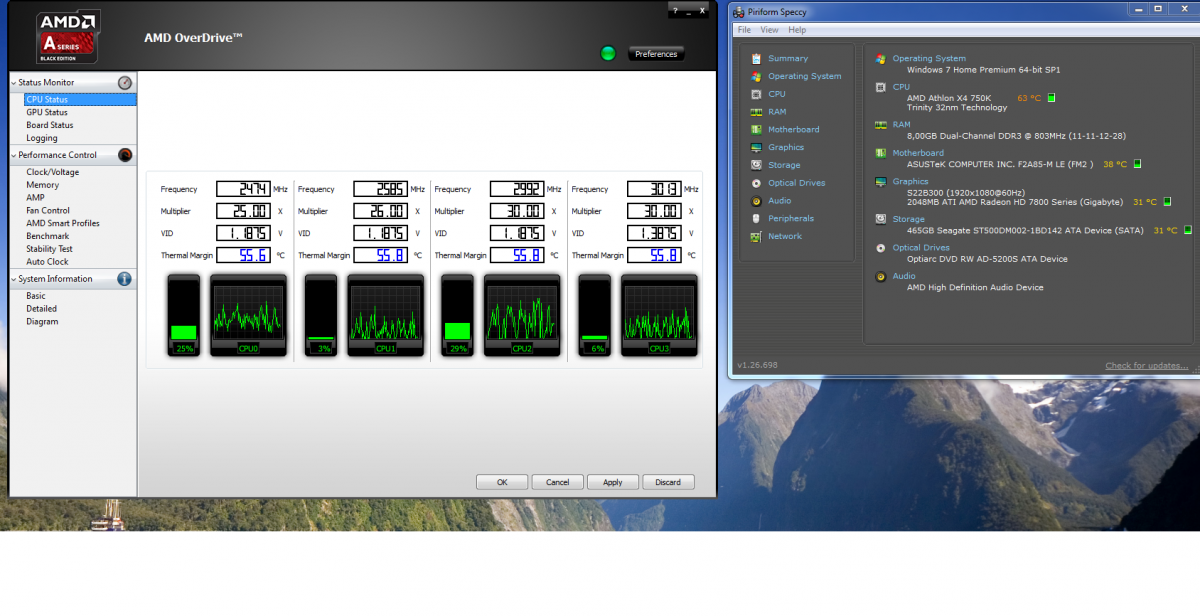Collapse the Performance Control section
This screenshot has height=616, width=1200.
tap(14, 155)
